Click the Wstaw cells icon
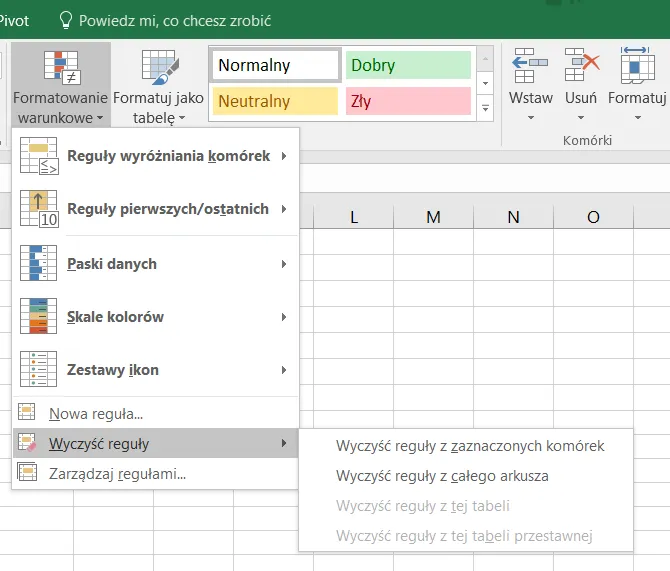 coord(530,67)
